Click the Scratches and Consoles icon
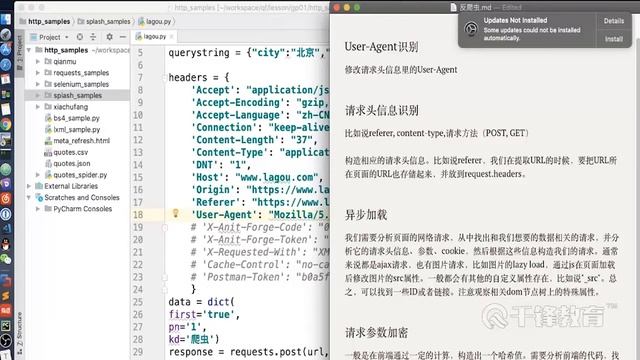The width and height of the screenshot is (640, 360). click(39, 198)
